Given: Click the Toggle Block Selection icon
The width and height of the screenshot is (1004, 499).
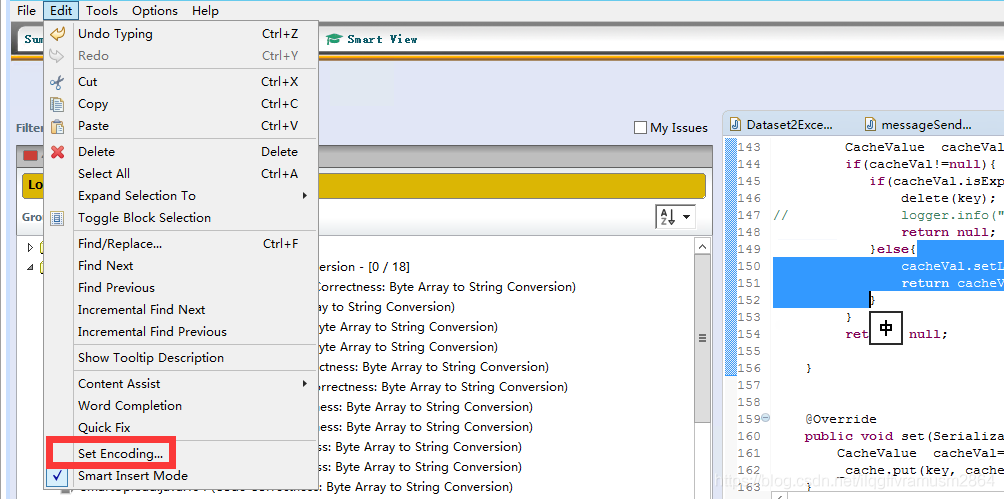Looking at the screenshot, I should click(57, 218).
